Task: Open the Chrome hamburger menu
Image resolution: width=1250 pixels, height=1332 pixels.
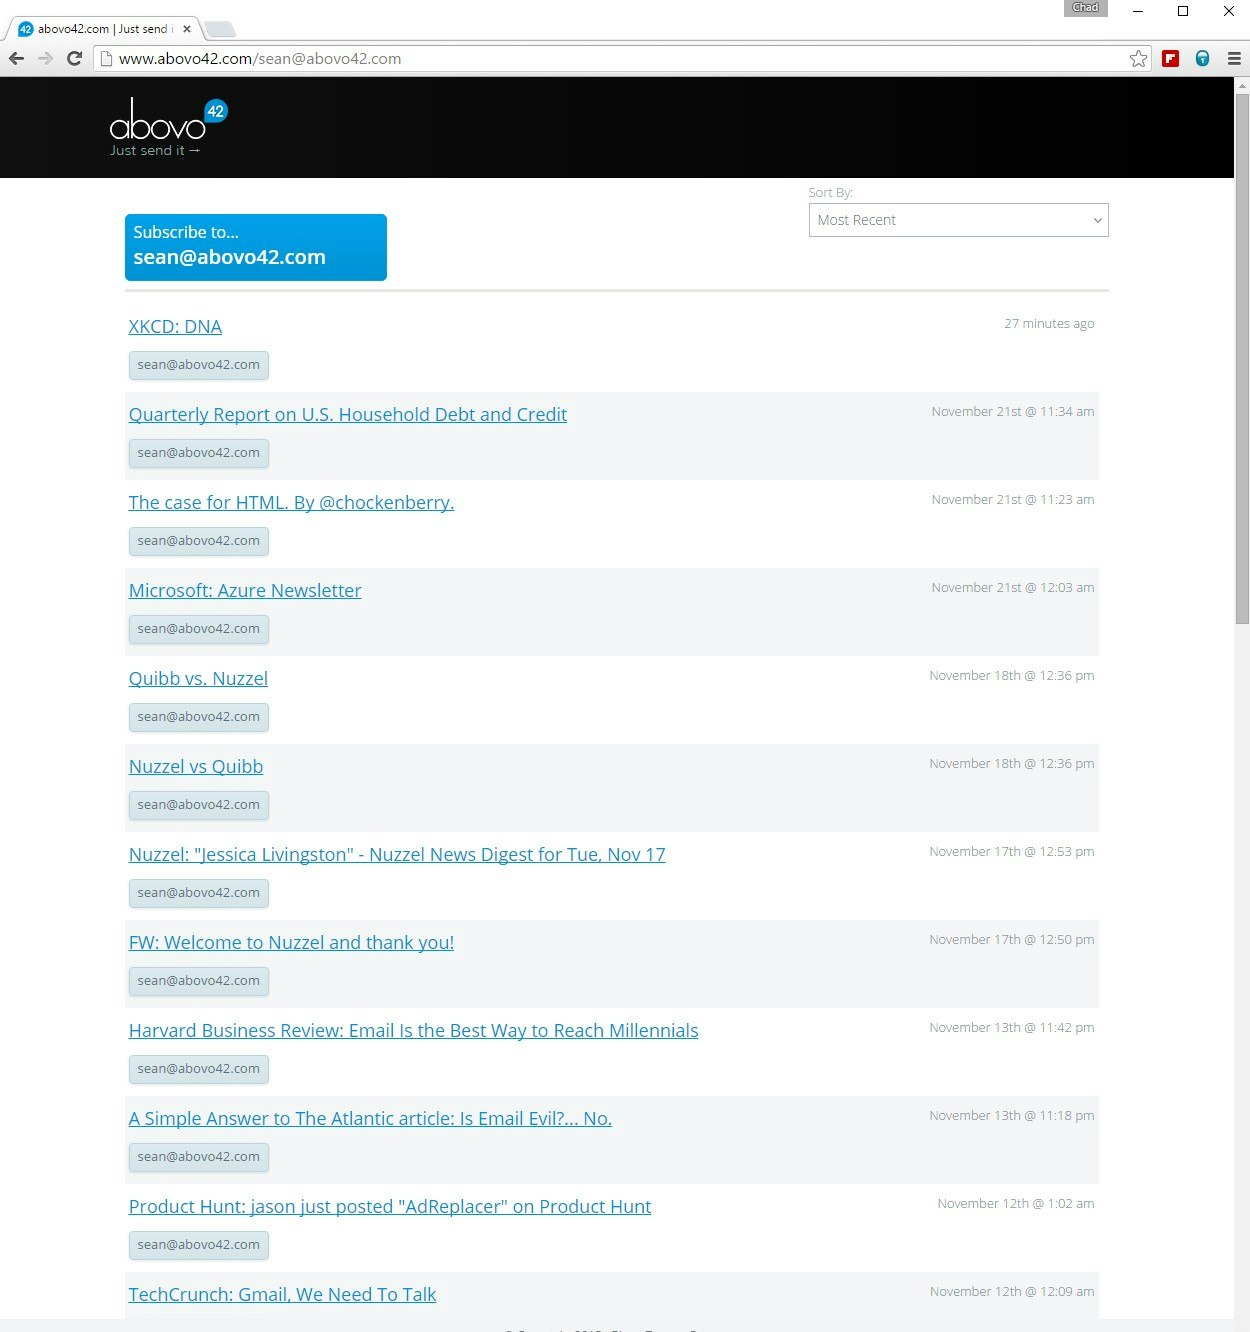Action: pos(1234,59)
